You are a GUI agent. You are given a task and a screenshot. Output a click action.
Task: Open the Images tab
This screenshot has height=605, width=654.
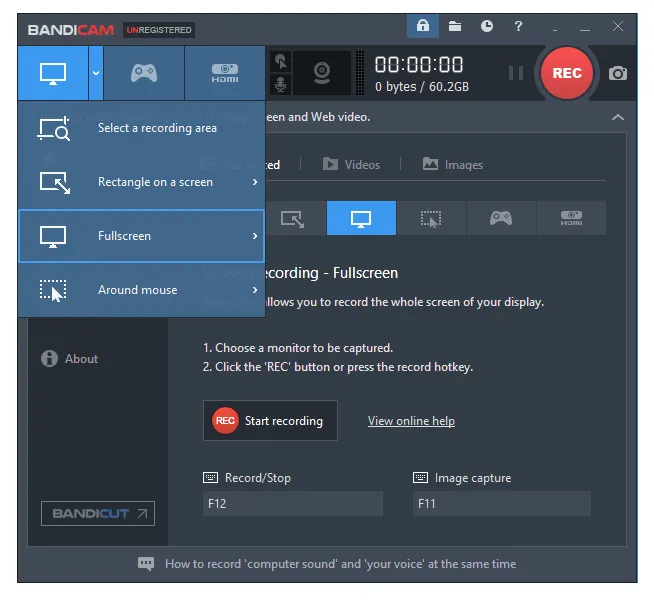click(453, 165)
